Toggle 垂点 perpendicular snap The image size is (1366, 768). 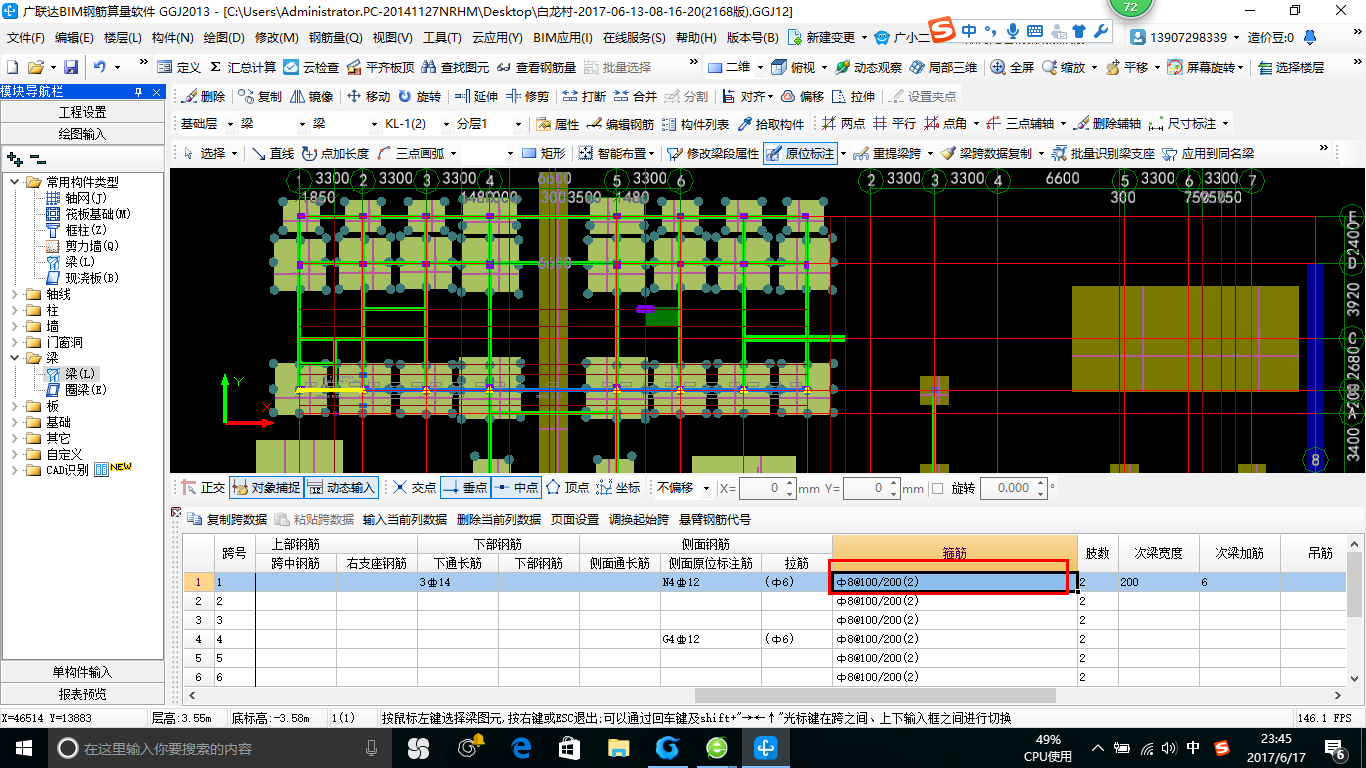[465, 488]
